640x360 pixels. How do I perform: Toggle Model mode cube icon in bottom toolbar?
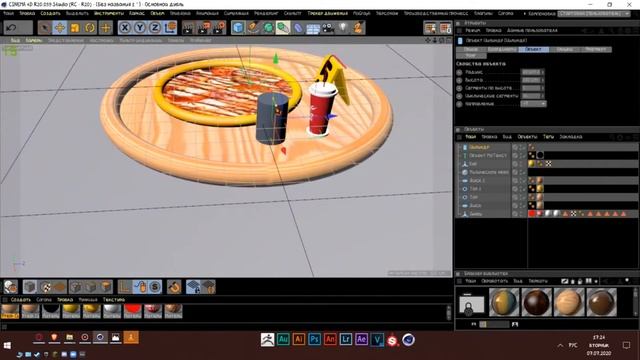tap(29, 287)
